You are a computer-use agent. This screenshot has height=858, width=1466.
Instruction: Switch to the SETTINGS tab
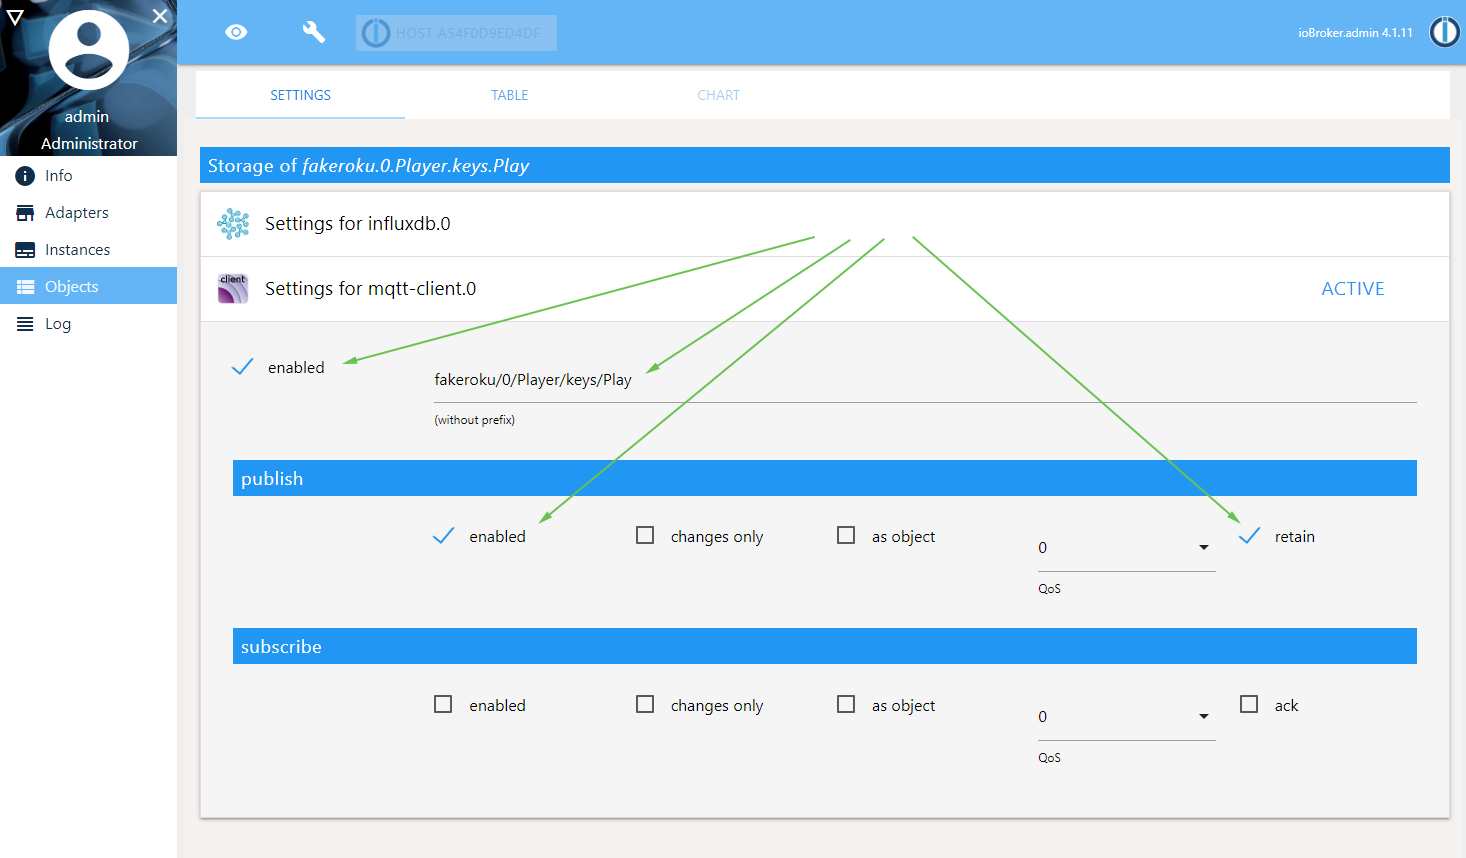click(x=300, y=95)
